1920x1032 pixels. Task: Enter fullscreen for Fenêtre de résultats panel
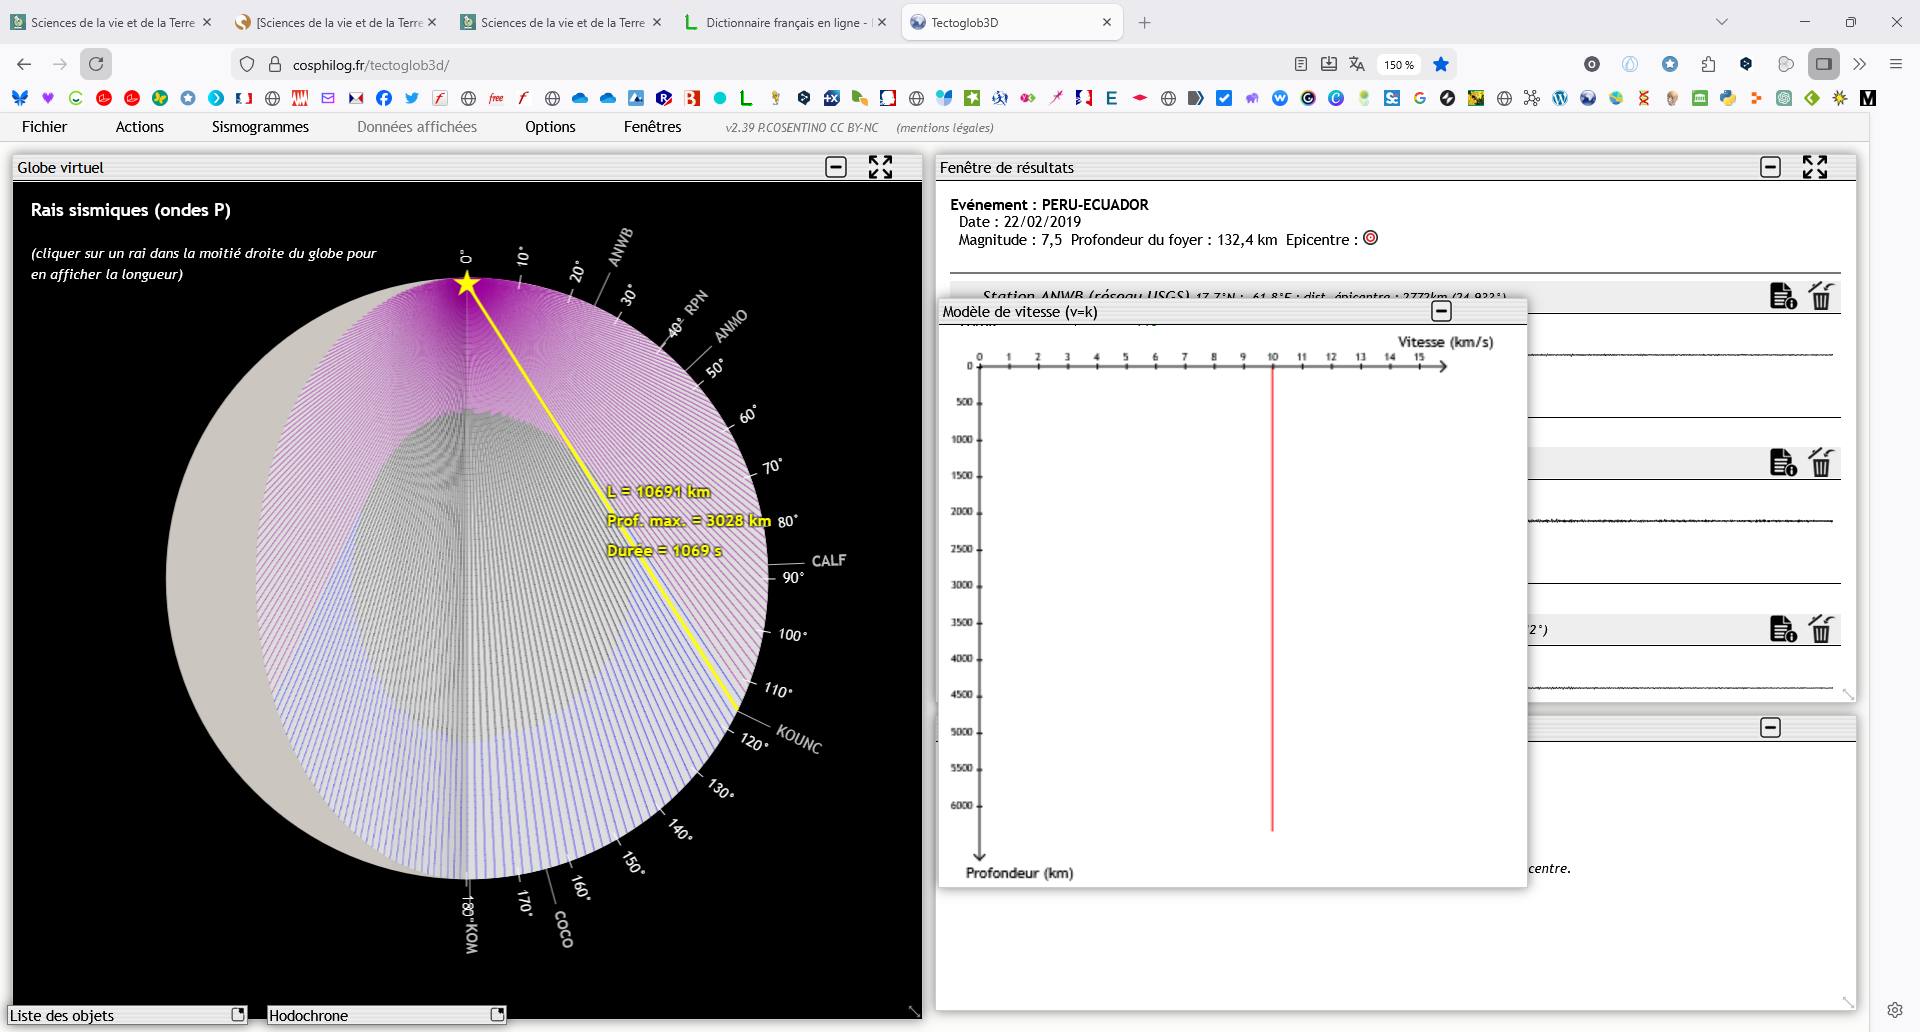click(x=1814, y=167)
